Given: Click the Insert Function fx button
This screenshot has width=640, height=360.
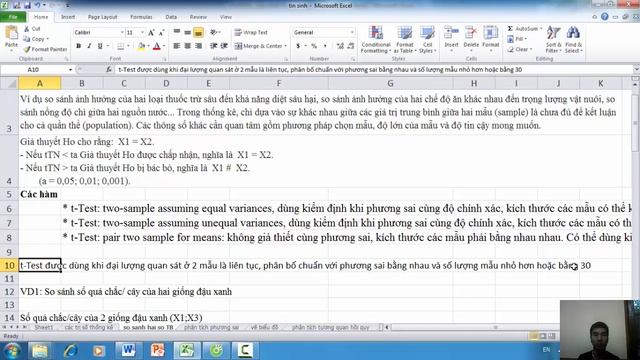Looking at the screenshot, I should click(109, 70).
